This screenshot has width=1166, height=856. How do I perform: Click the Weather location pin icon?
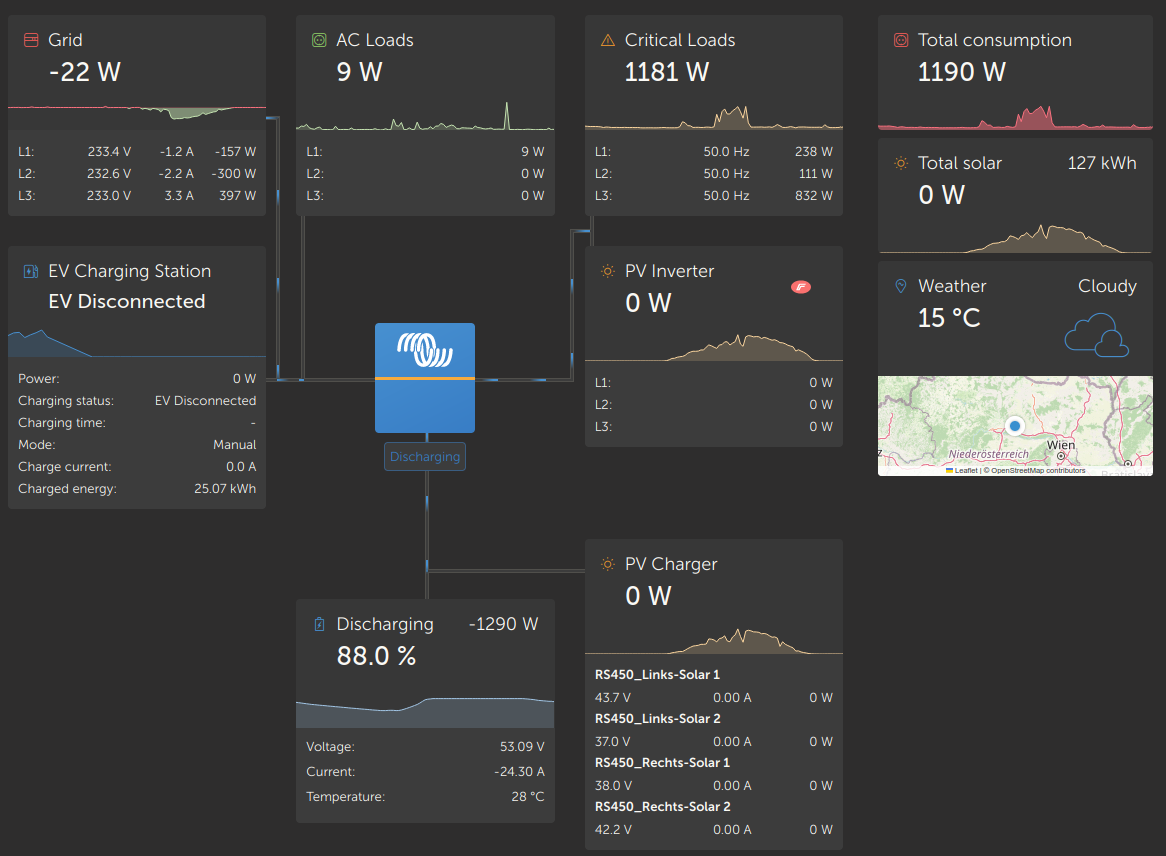900,286
